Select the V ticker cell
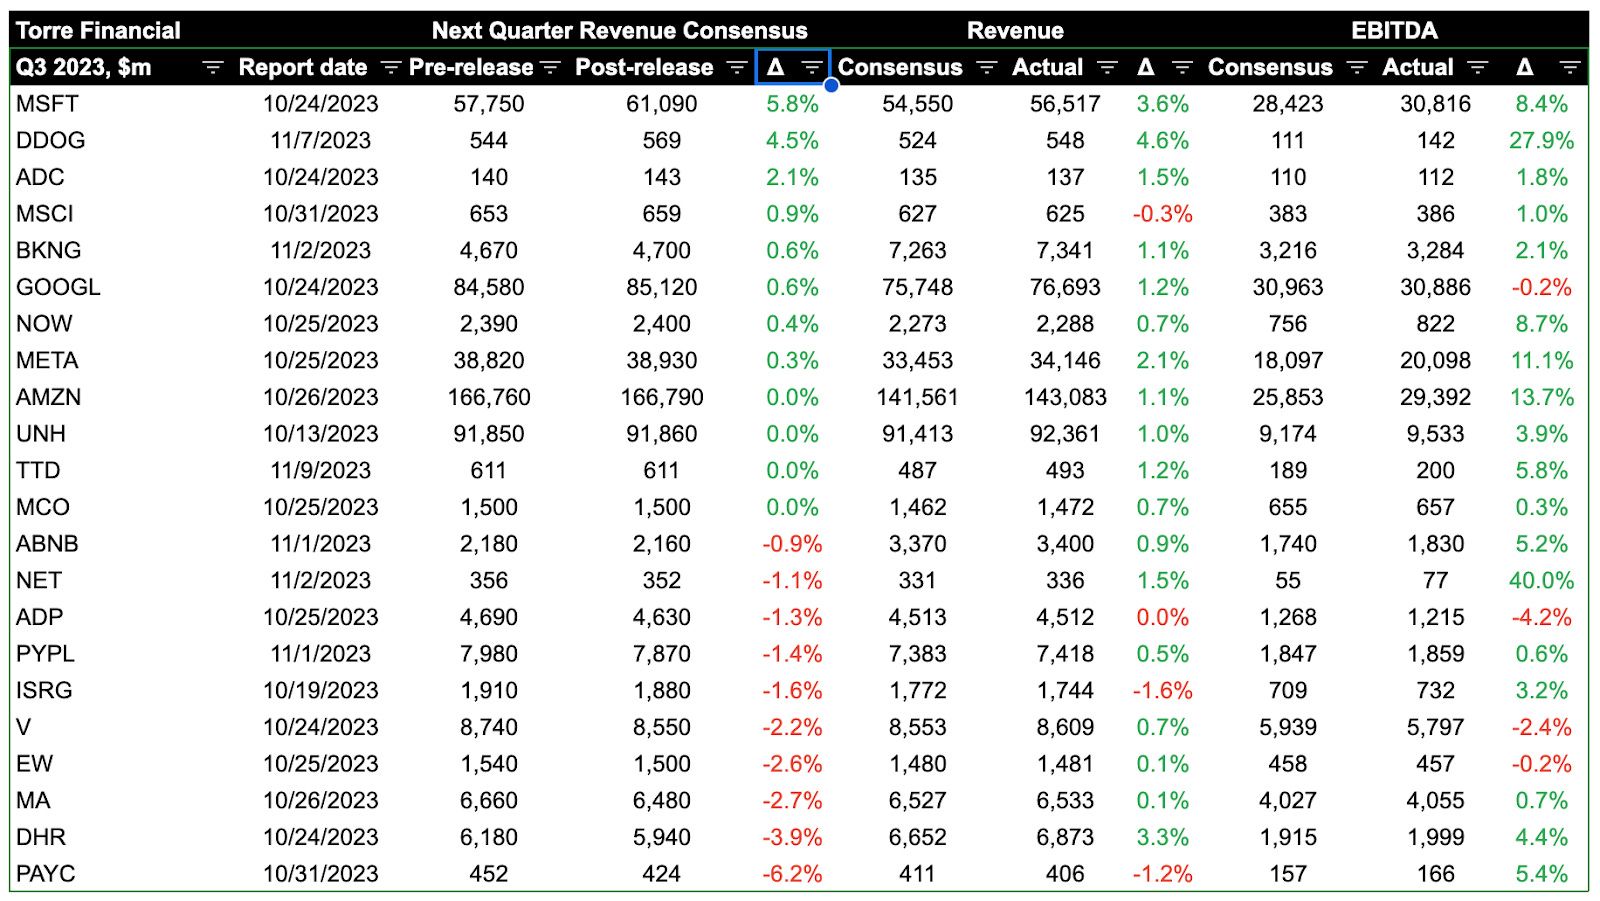 click(x=23, y=727)
